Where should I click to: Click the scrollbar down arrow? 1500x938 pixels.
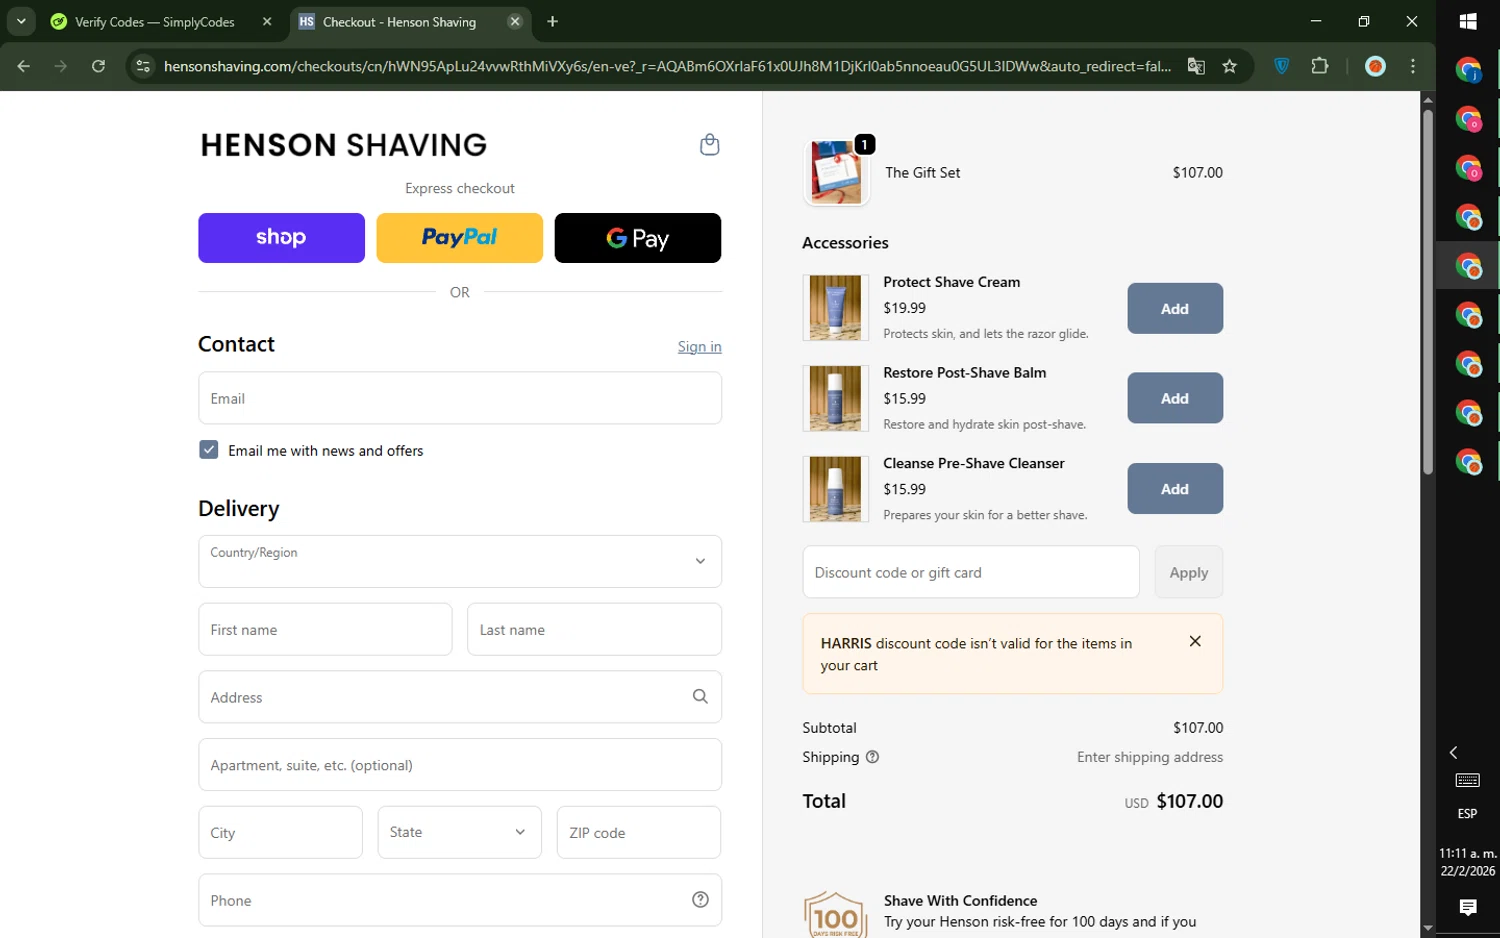(x=1428, y=929)
